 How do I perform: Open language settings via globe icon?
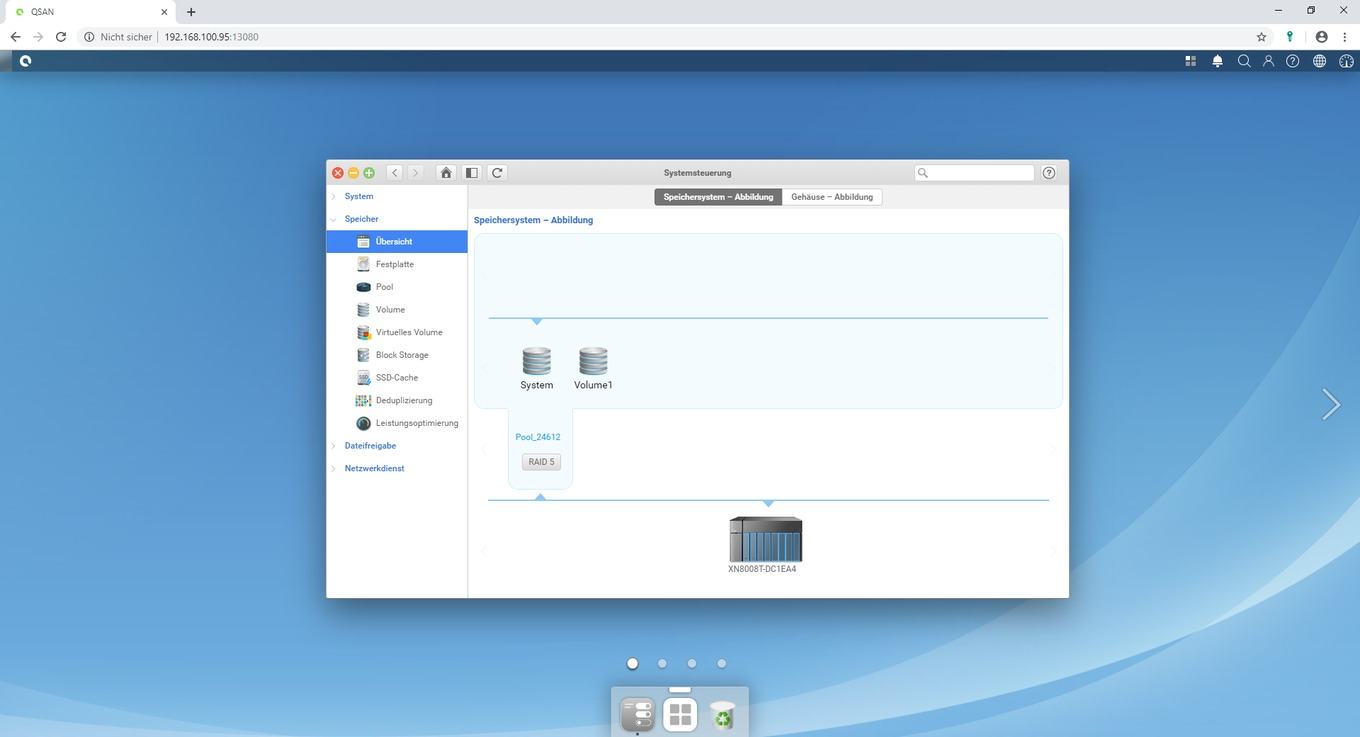[x=1319, y=61]
